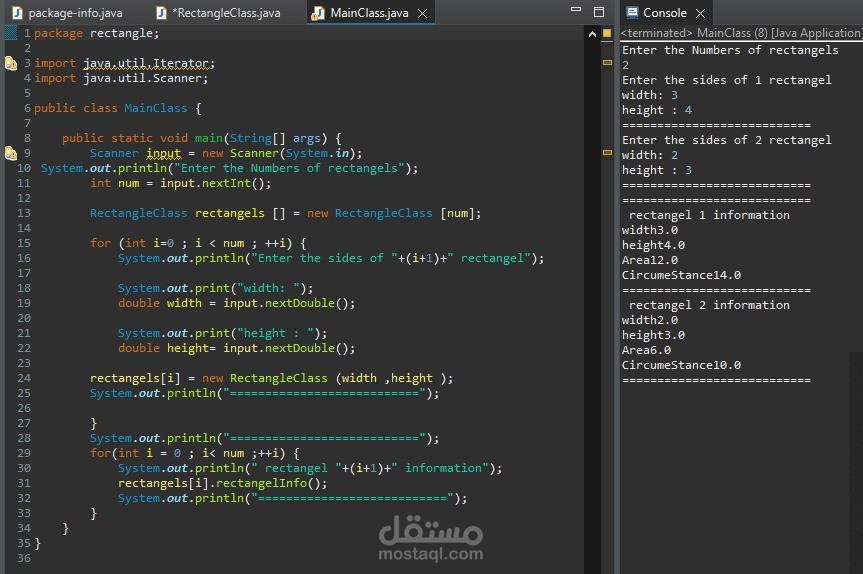Click console line 'Enter the Numbers of rectangels'
863x574 pixels.
[730, 50]
